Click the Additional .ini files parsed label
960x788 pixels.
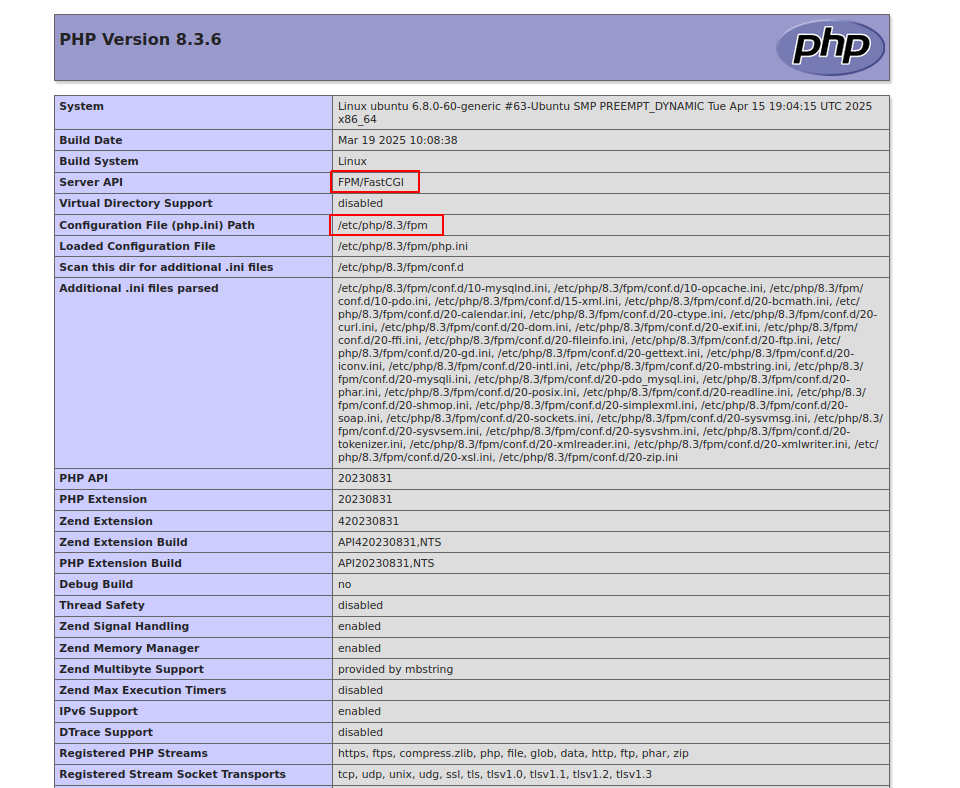pyautogui.click(x=138, y=288)
